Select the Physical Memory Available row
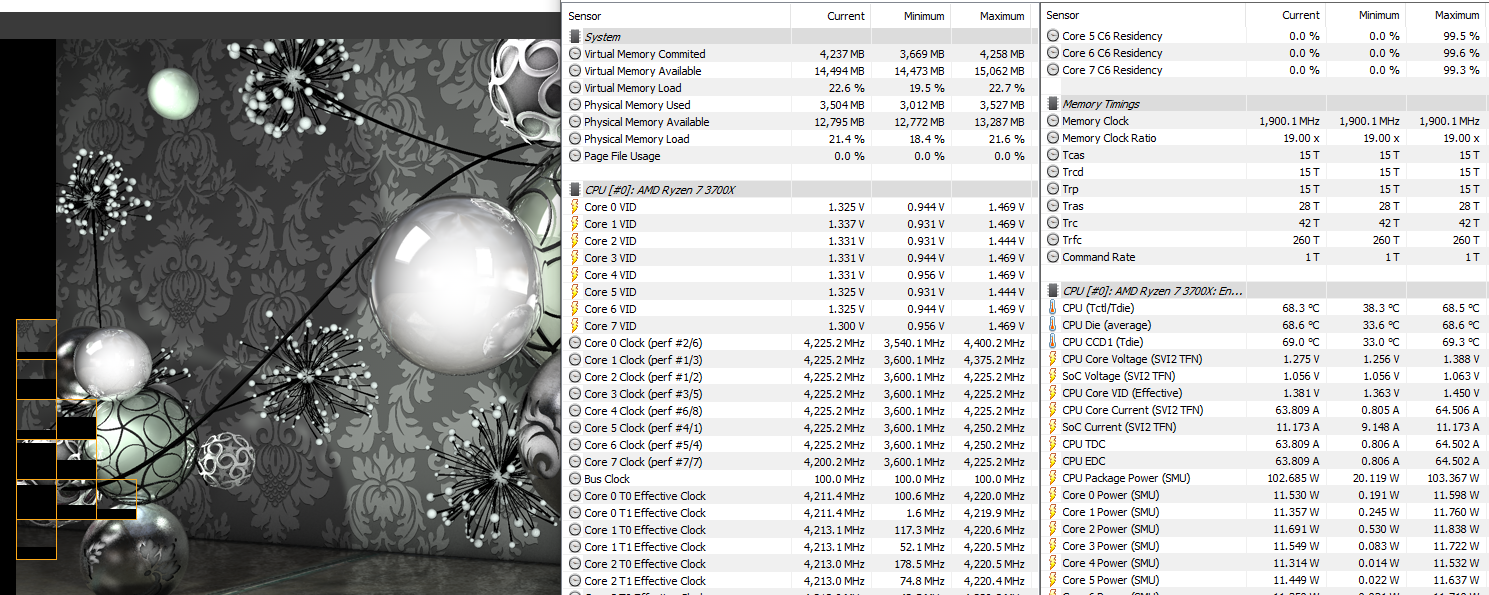The width and height of the screenshot is (1489, 595). pyautogui.click(x=798, y=122)
